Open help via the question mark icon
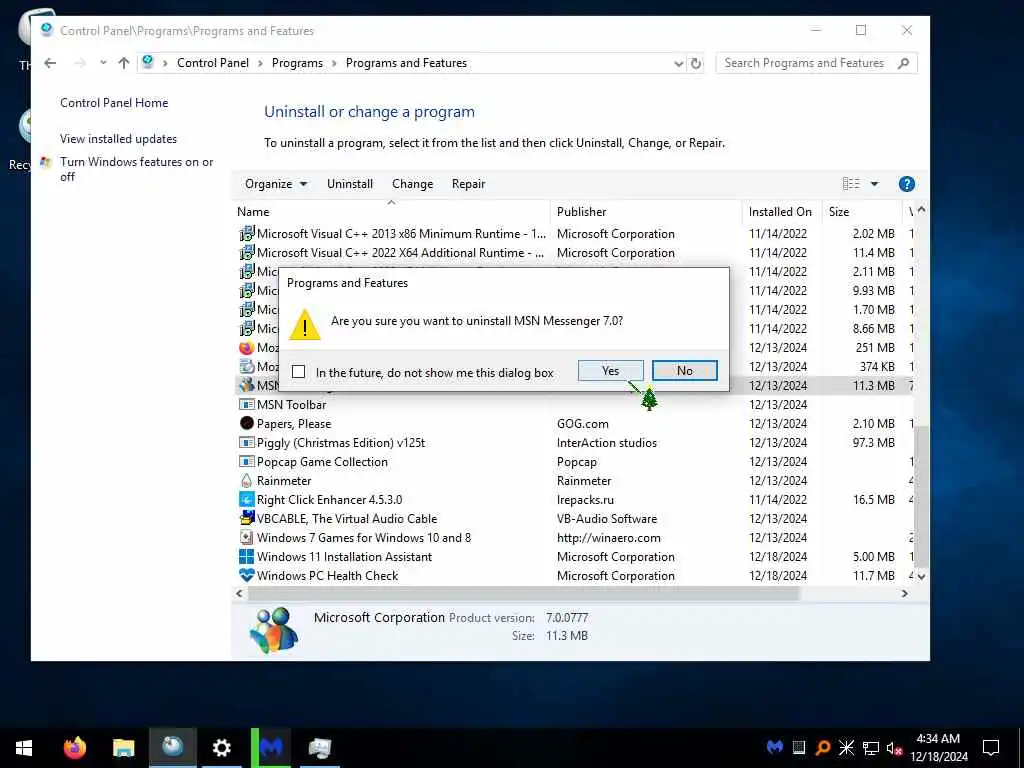 click(x=906, y=184)
